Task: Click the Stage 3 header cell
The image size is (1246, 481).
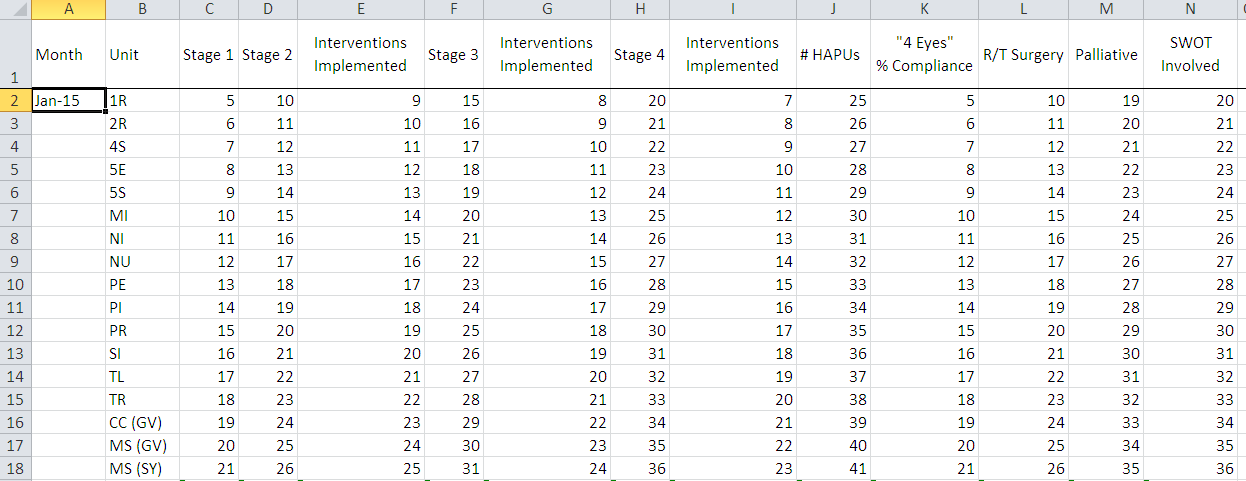Action: pyautogui.click(x=453, y=55)
